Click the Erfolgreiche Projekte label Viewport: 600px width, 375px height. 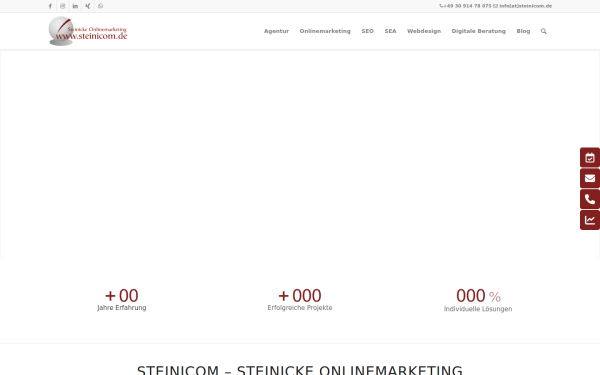pyautogui.click(x=300, y=308)
